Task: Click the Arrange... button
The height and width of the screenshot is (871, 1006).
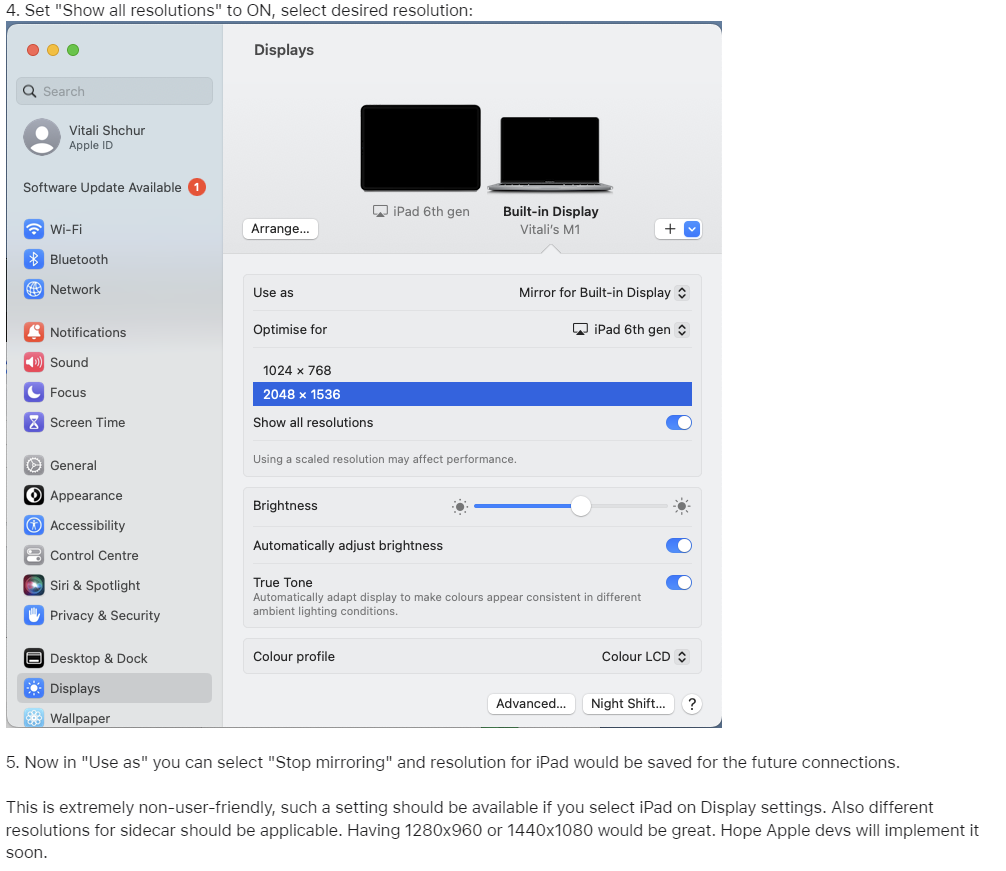Action: click(x=280, y=229)
